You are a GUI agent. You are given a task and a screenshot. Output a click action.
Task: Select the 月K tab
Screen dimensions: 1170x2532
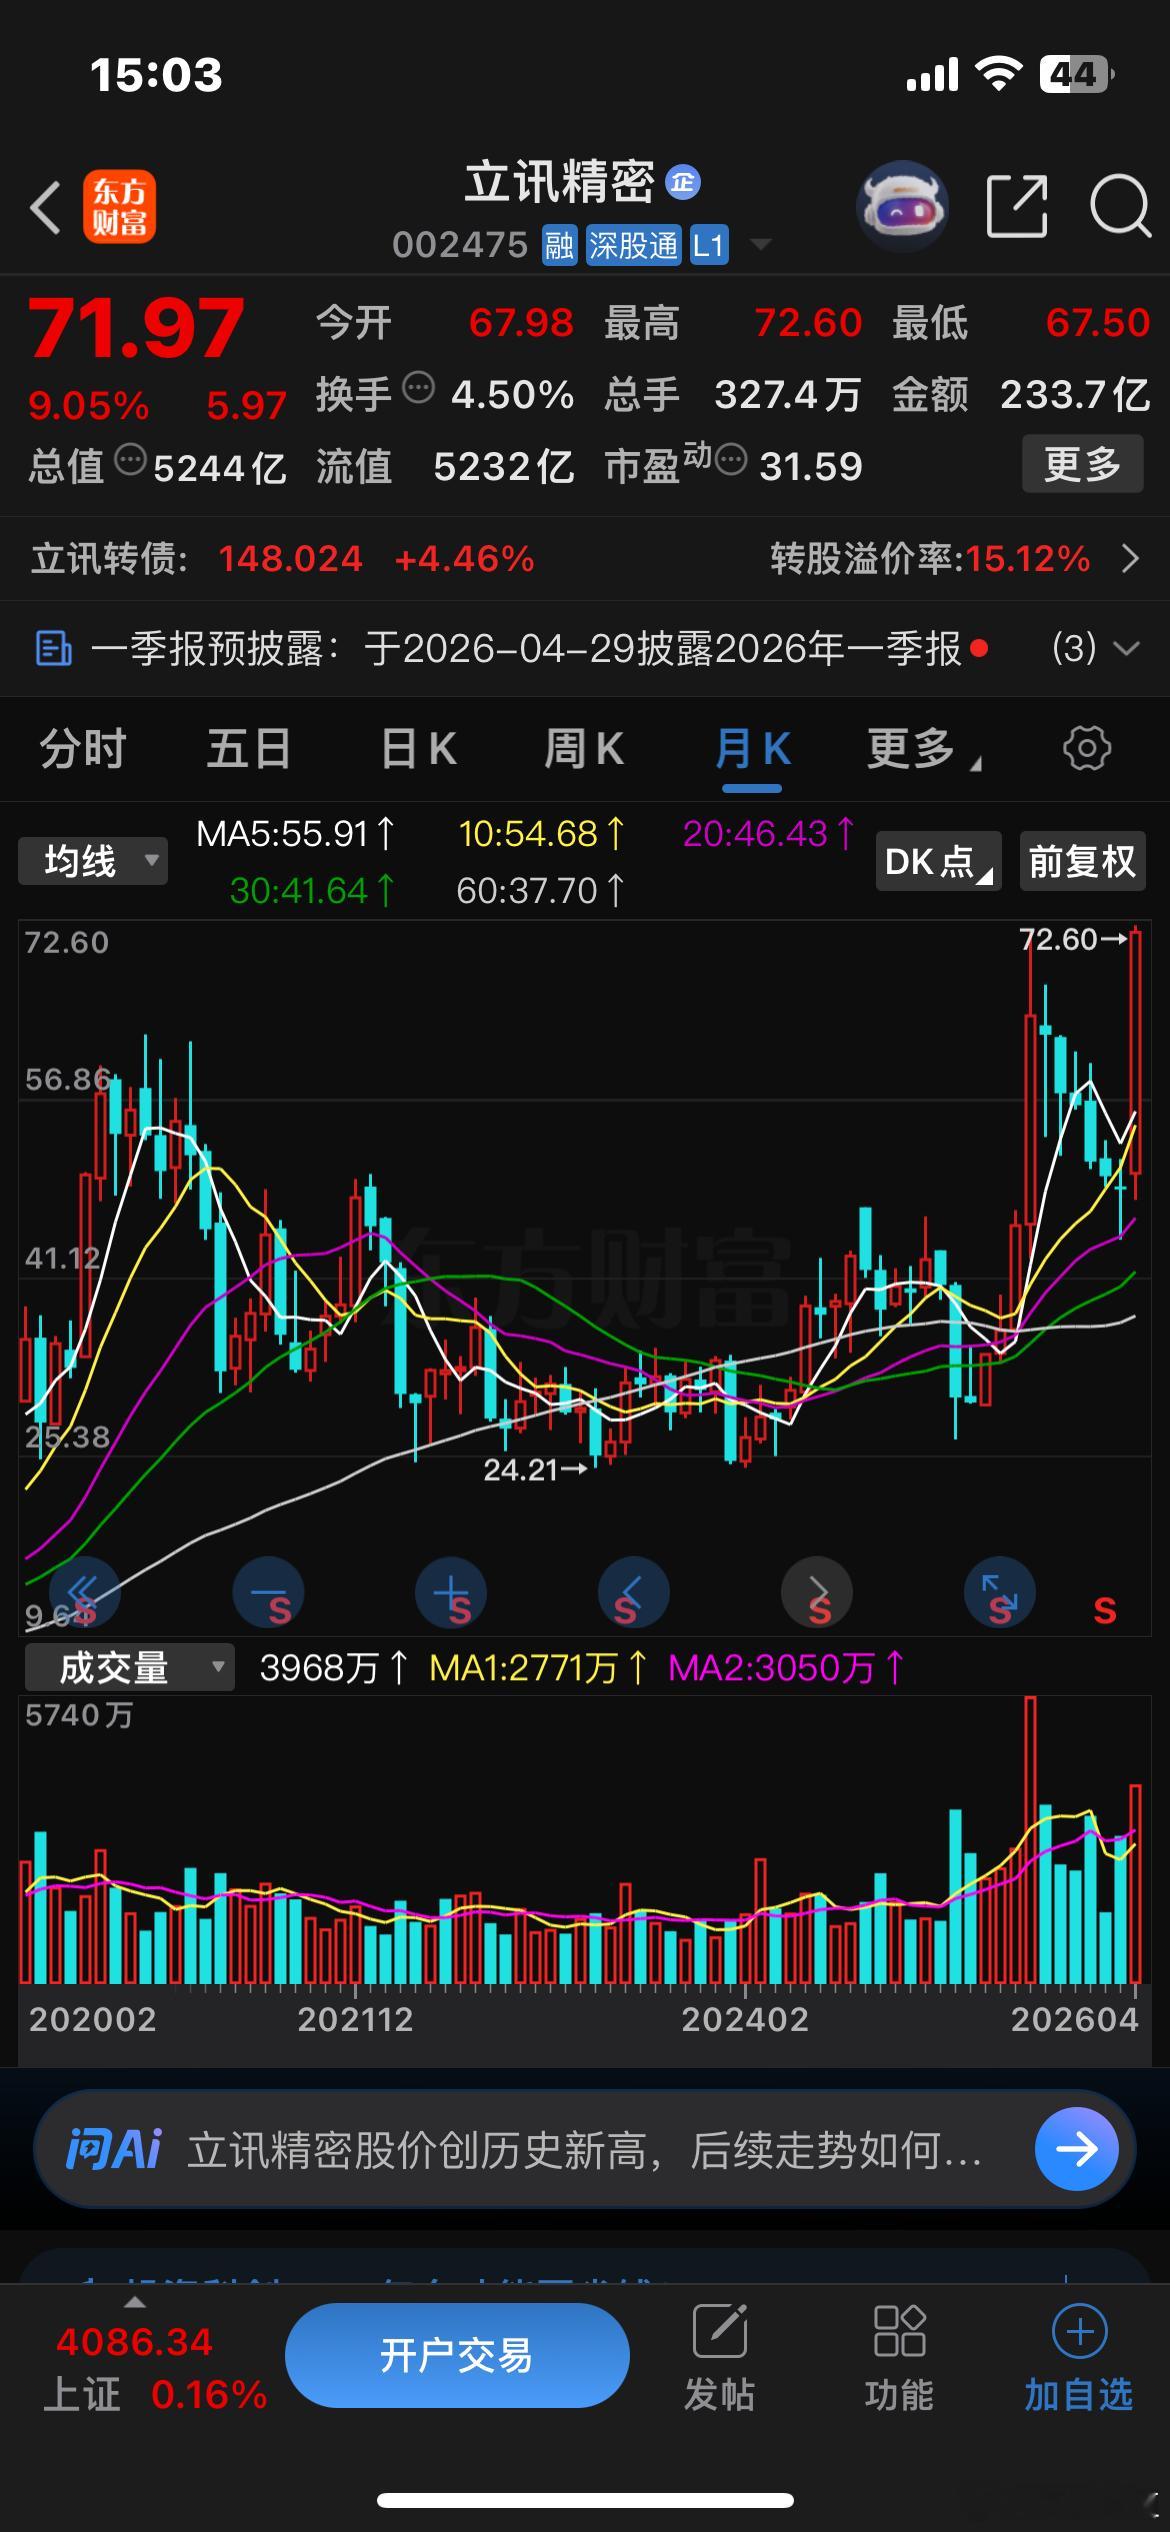click(752, 749)
